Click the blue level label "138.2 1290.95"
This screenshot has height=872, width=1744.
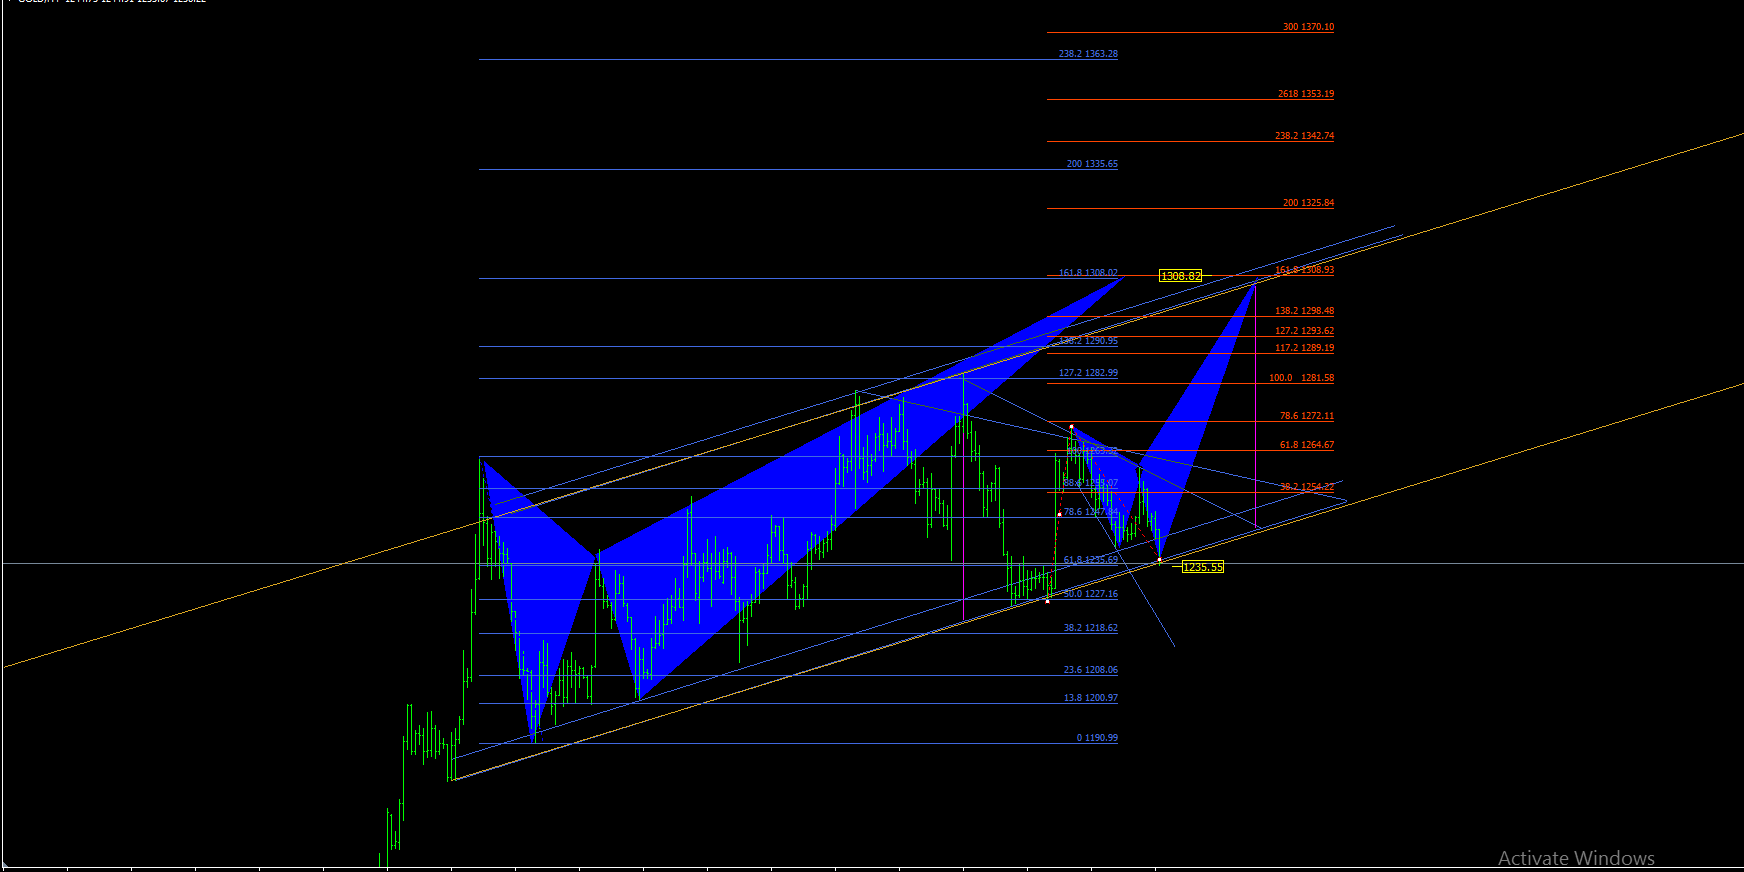(1088, 341)
